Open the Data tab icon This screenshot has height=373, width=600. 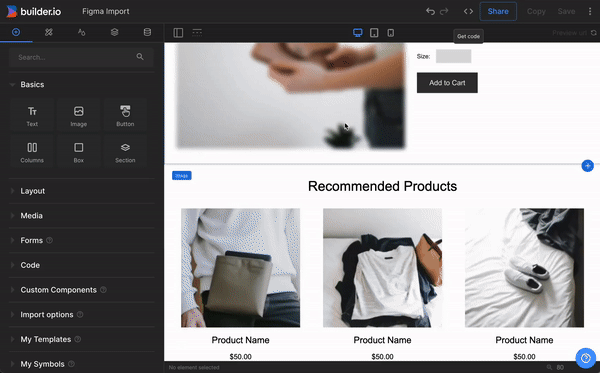(x=147, y=32)
